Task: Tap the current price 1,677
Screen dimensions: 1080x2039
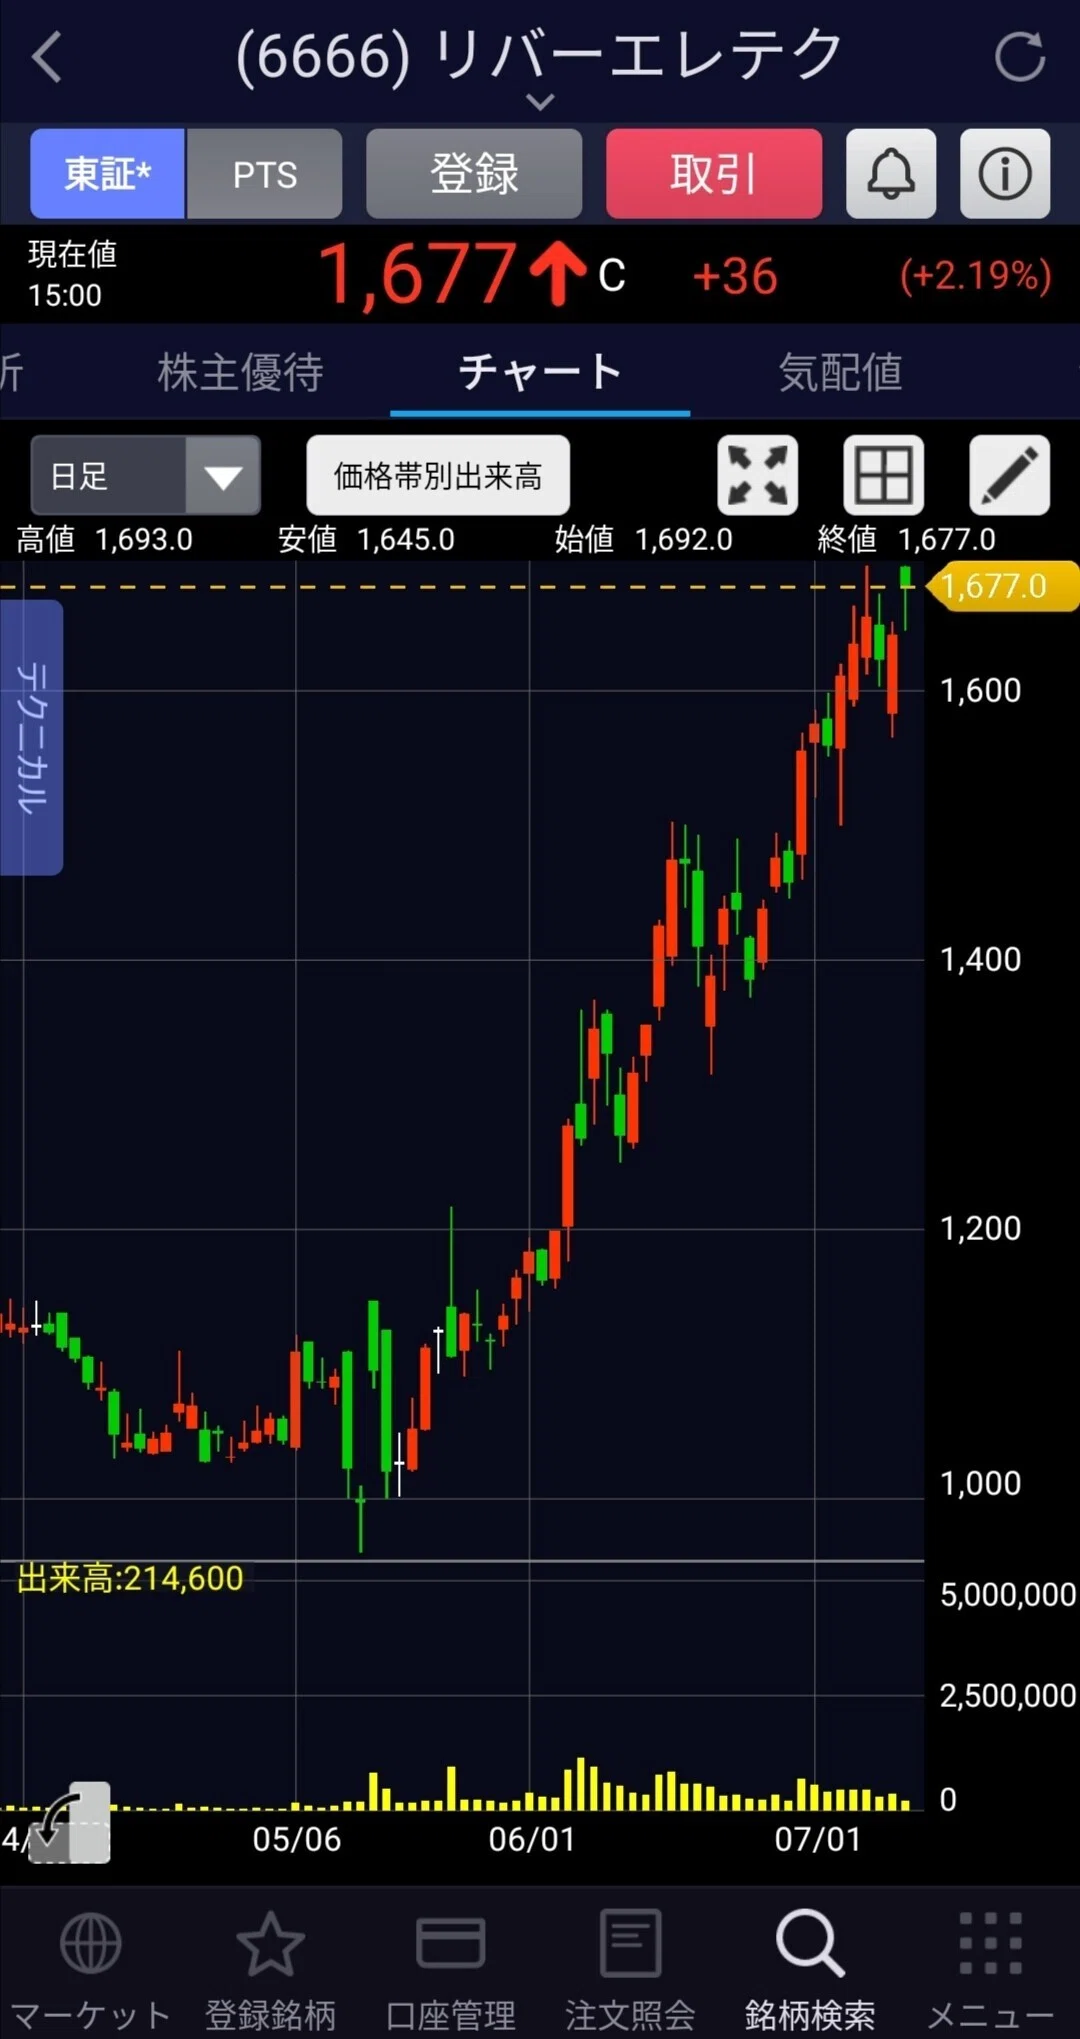Action: [417, 275]
